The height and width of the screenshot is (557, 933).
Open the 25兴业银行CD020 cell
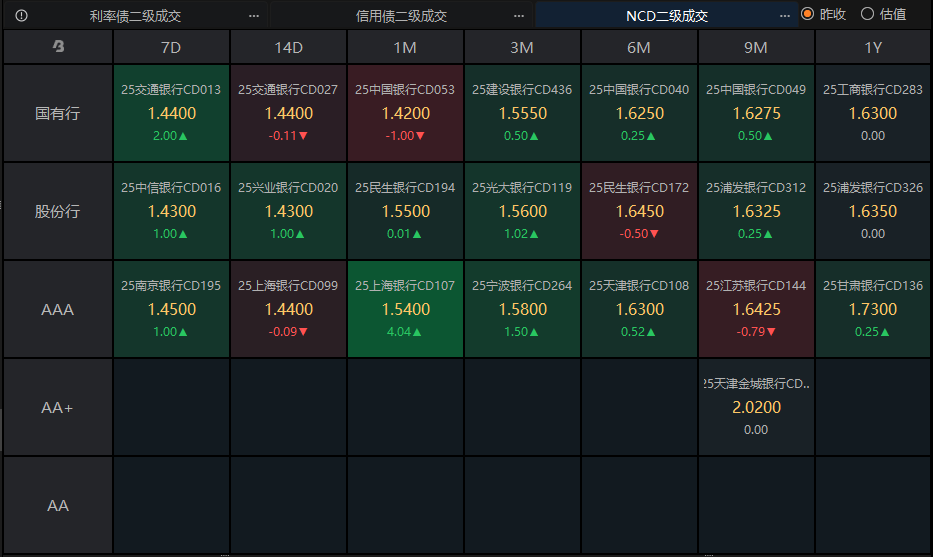288,211
